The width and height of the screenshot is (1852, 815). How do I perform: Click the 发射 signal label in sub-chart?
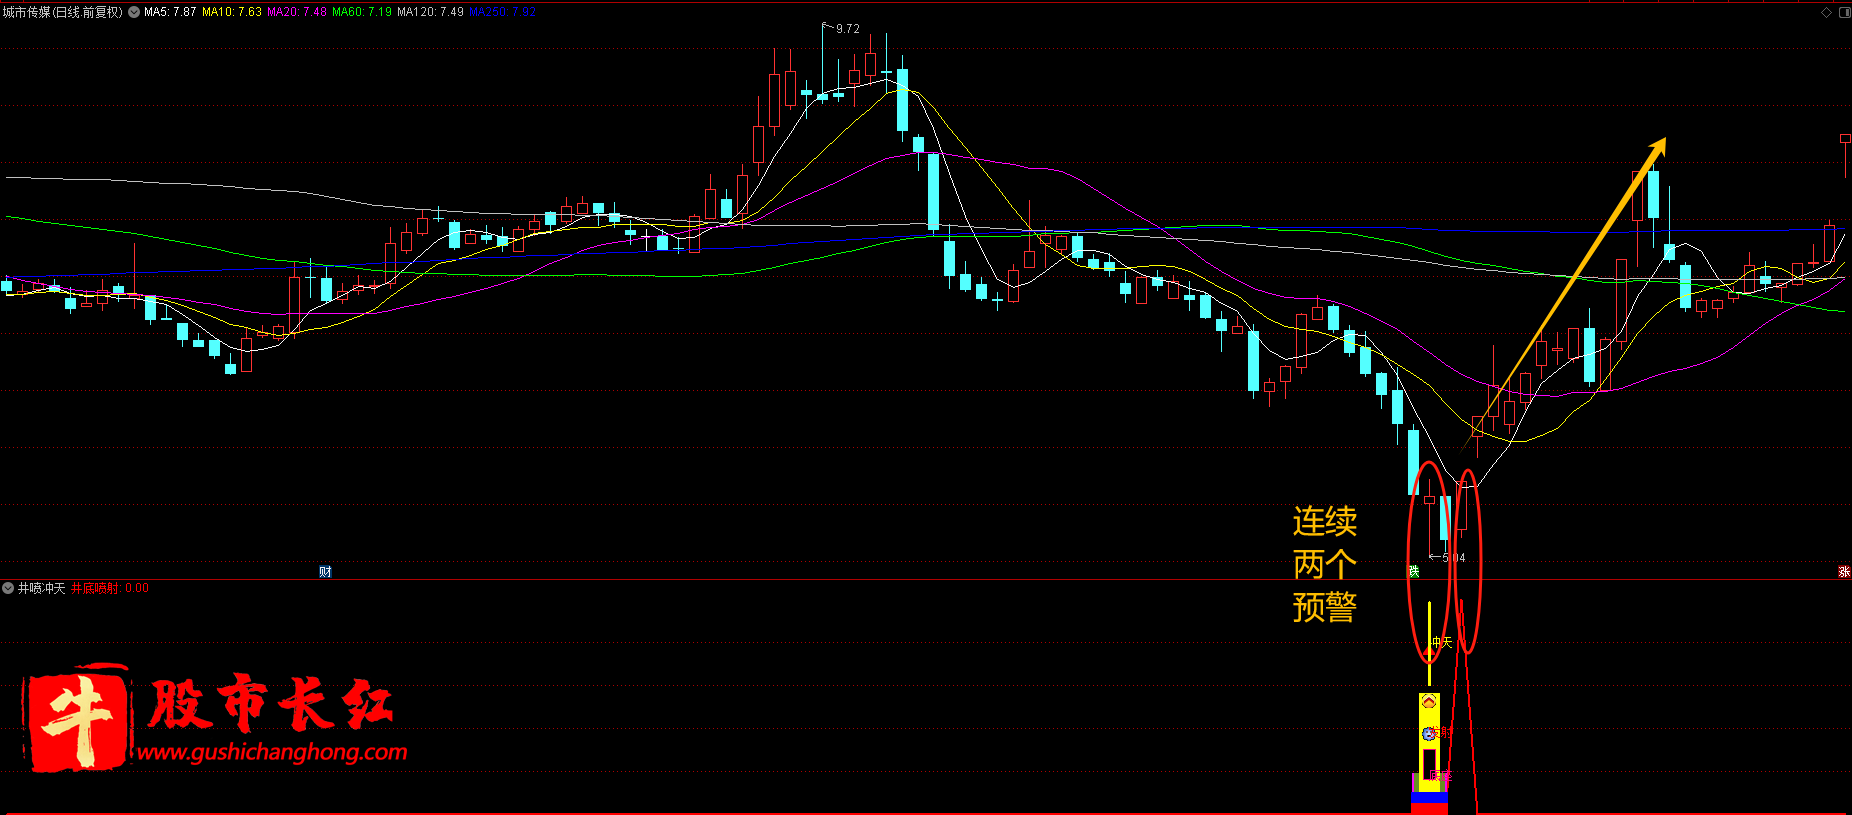point(1442,732)
